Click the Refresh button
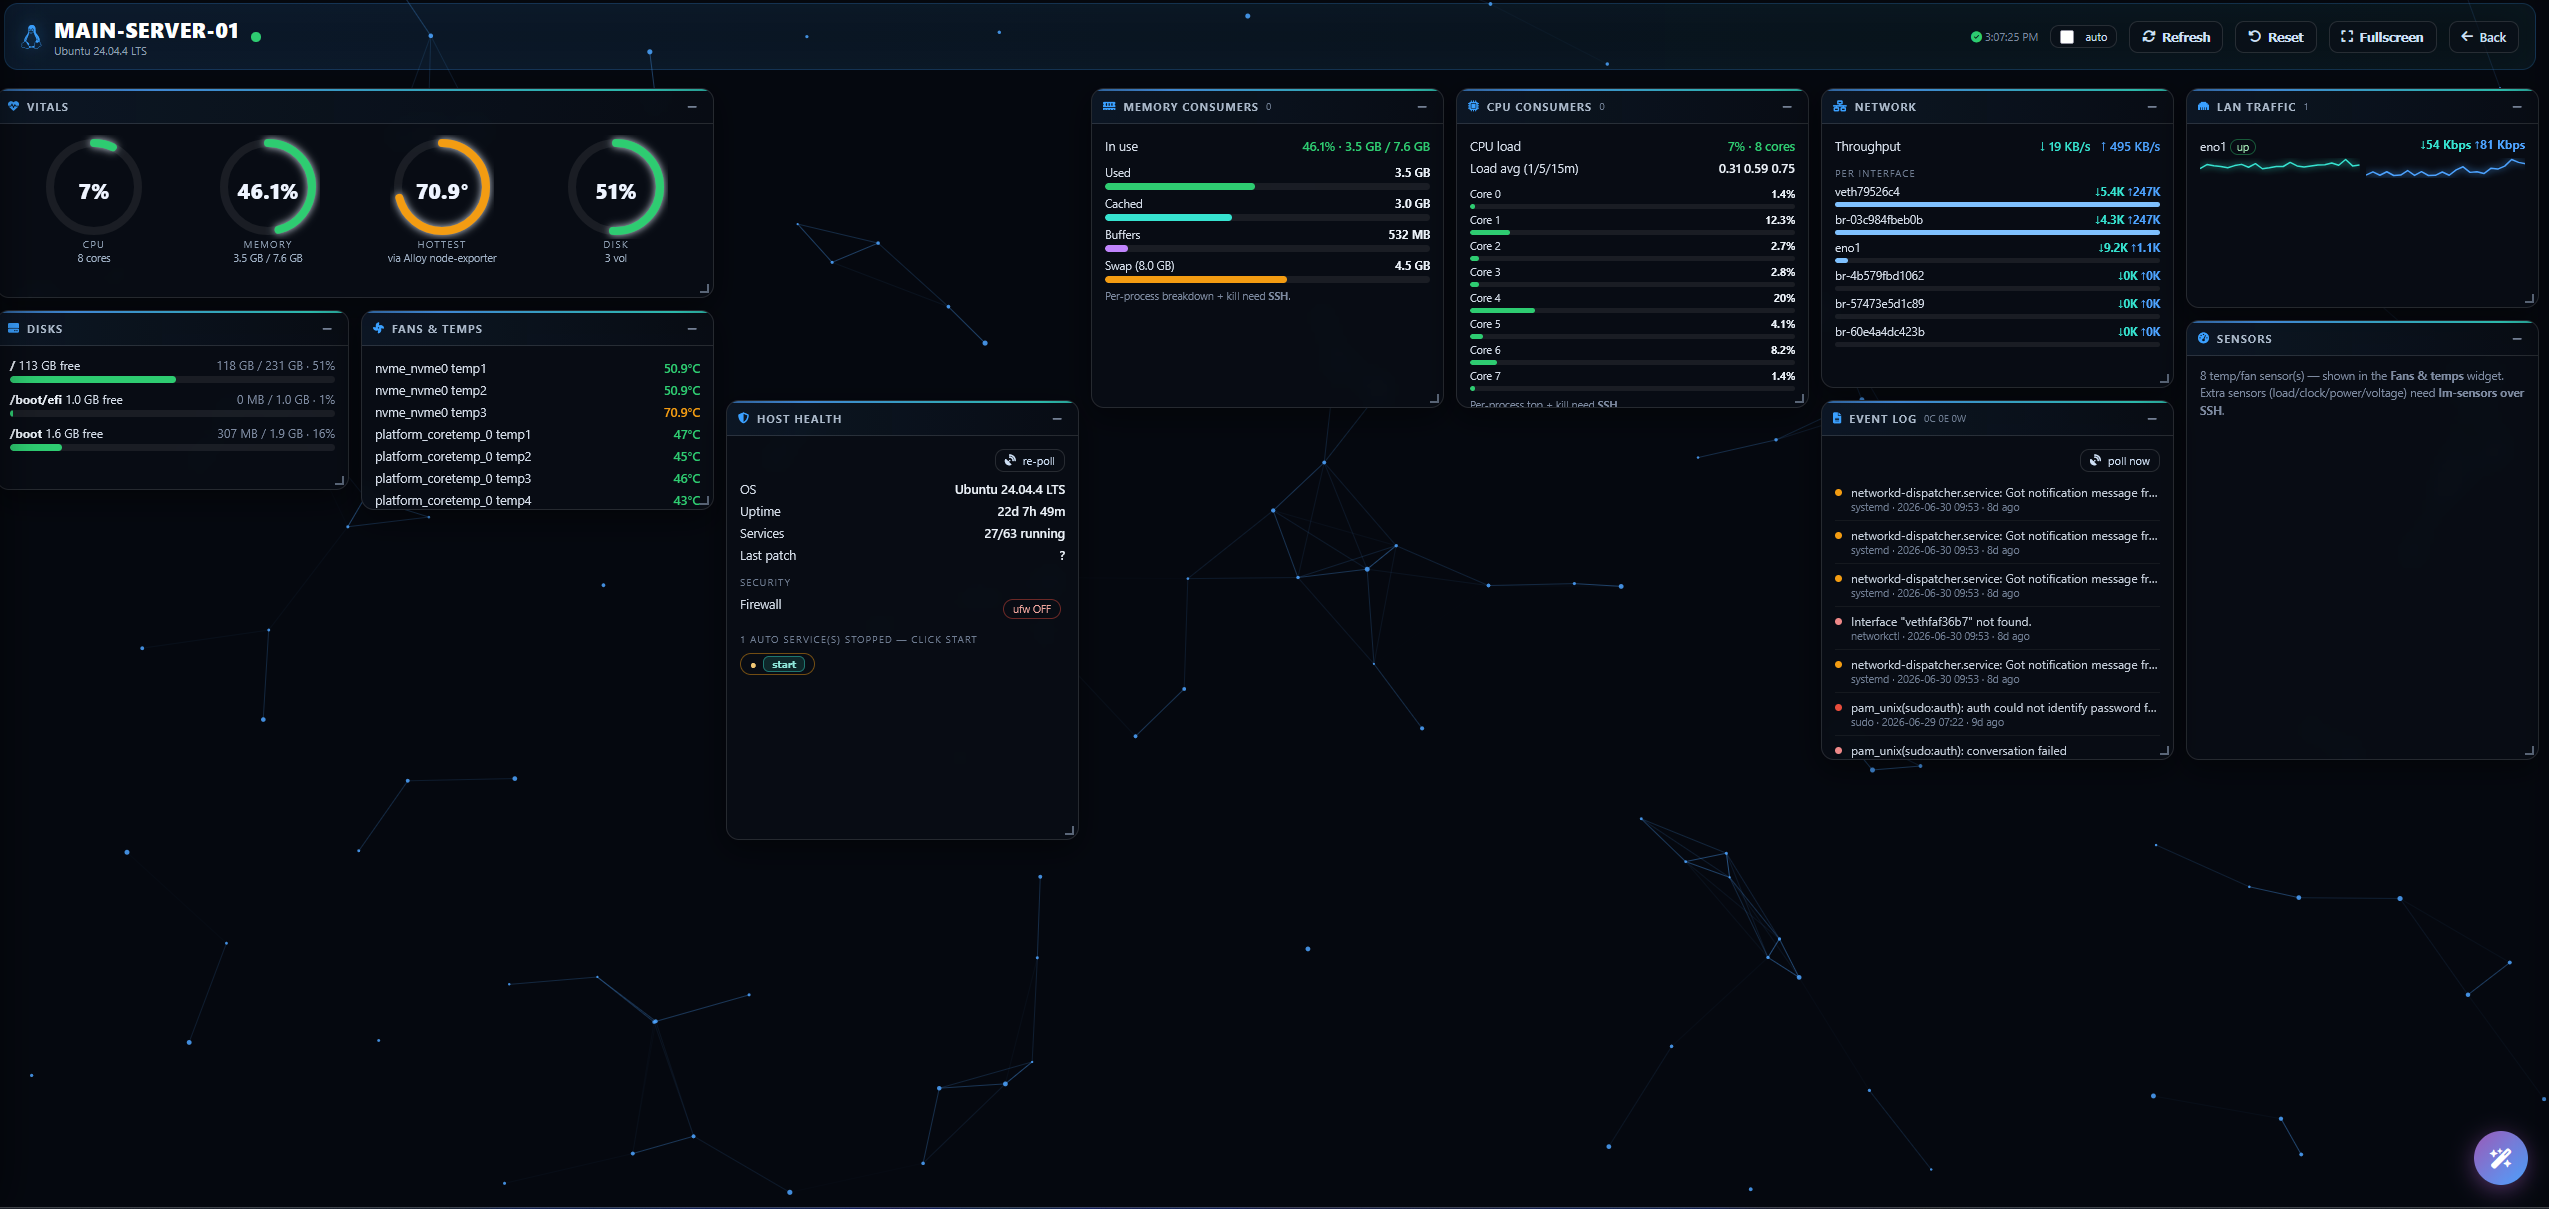Image resolution: width=2549 pixels, height=1209 pixels. click(x=2176, y=37)
